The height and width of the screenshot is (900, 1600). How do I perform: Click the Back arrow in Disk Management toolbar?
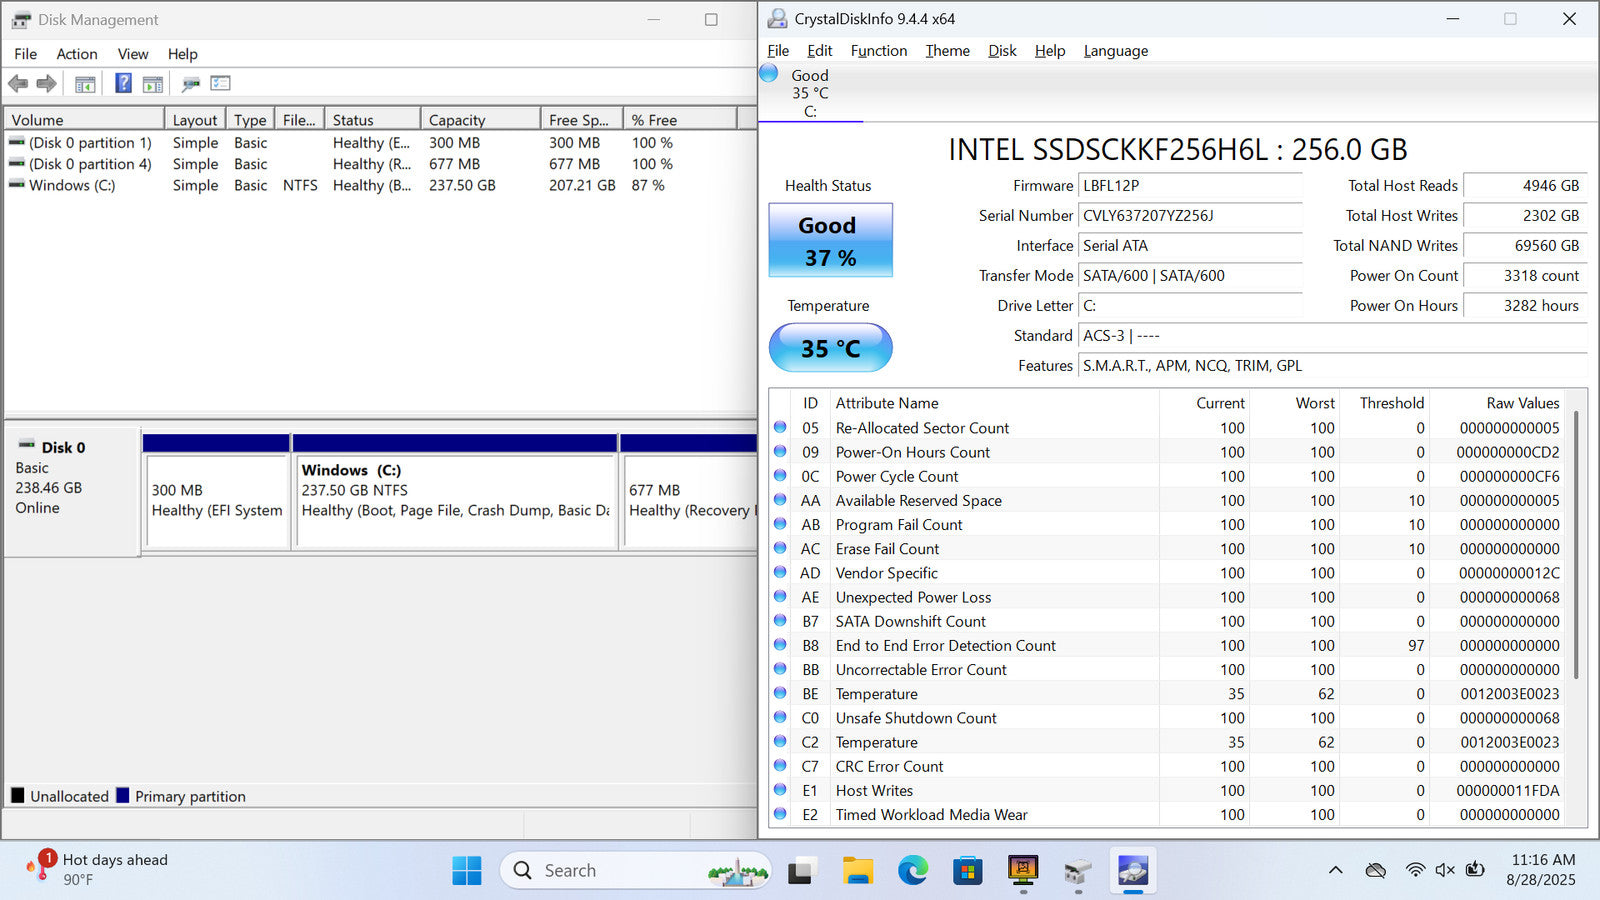pyautogui.click(x=18, y=84)
